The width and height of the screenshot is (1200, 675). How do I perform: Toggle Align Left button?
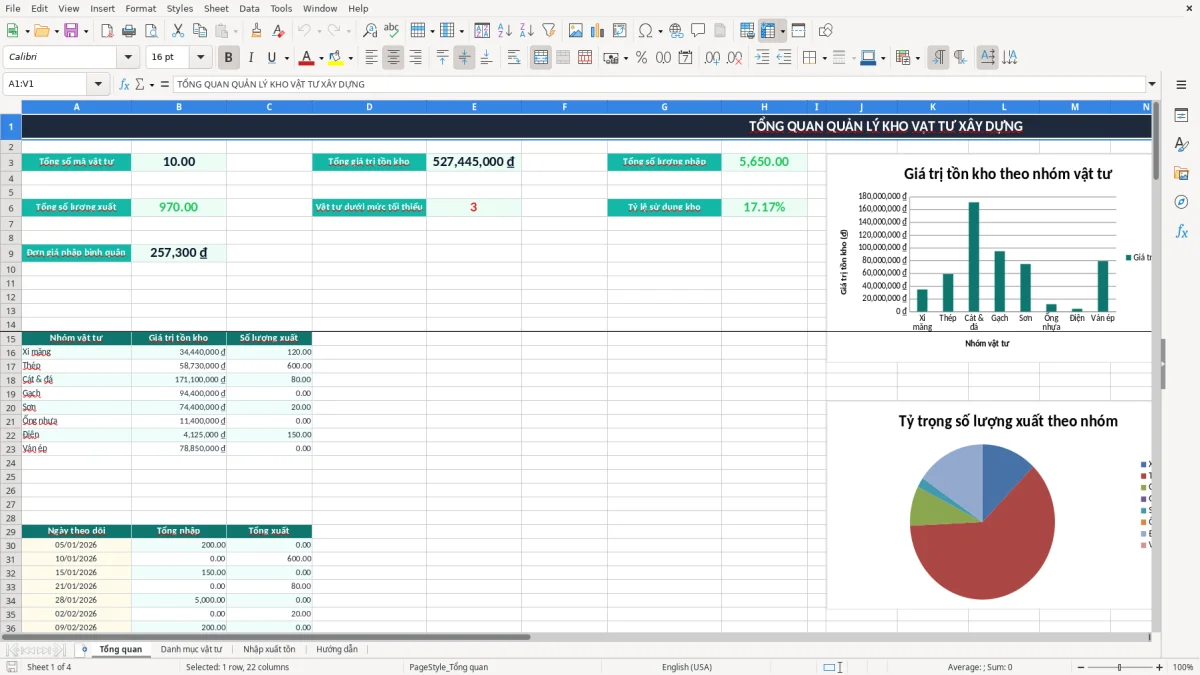[372, 58]
